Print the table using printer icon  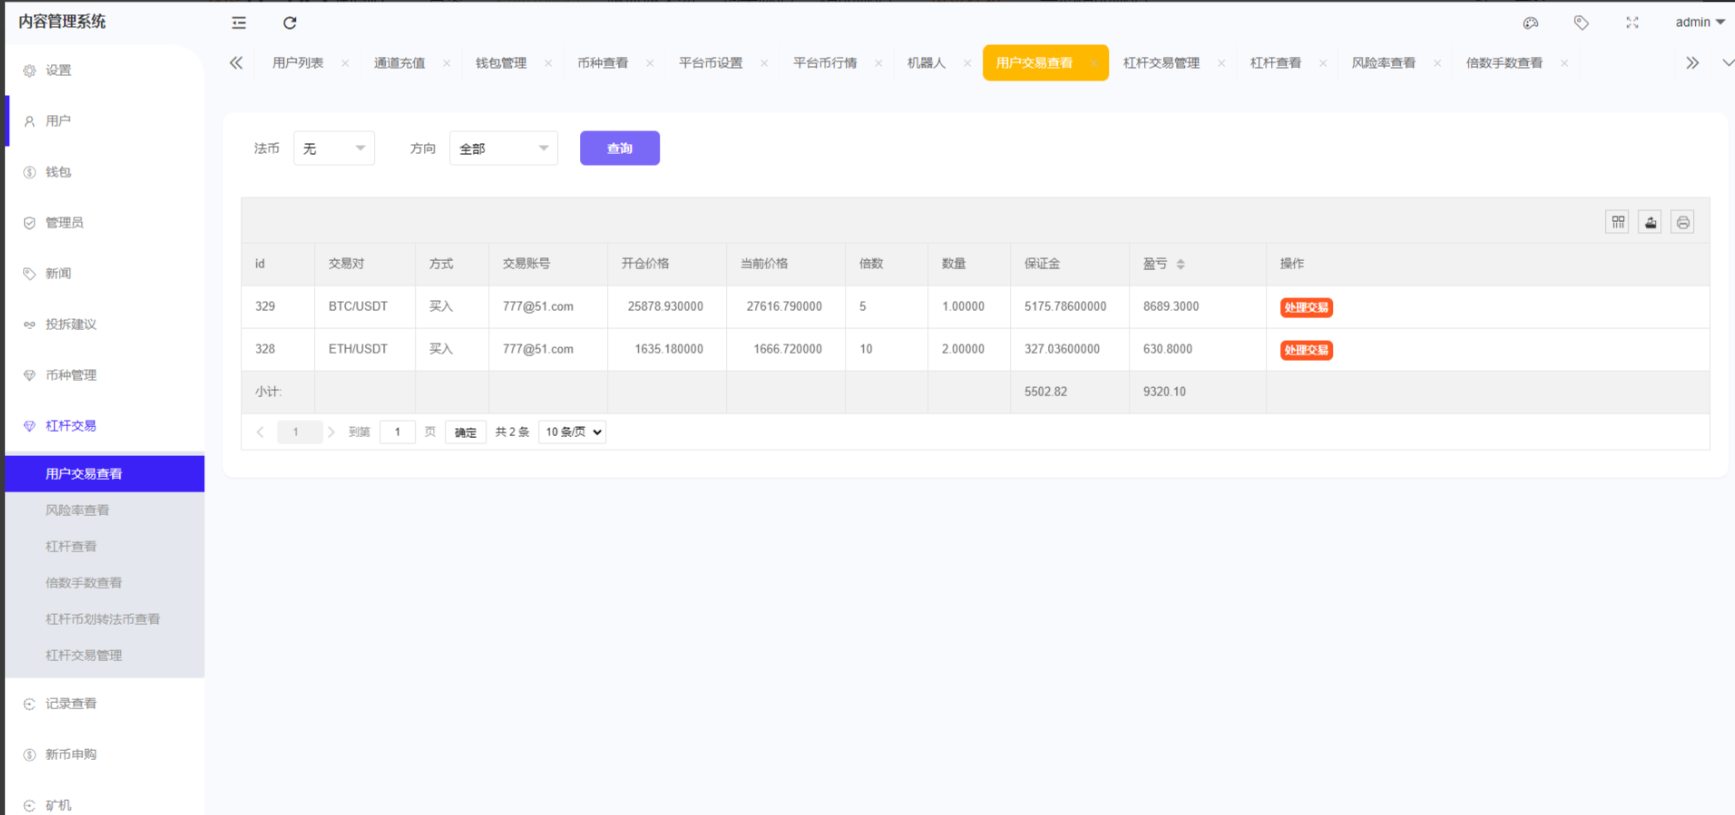pyautogui.click(x=1683, y=222)
